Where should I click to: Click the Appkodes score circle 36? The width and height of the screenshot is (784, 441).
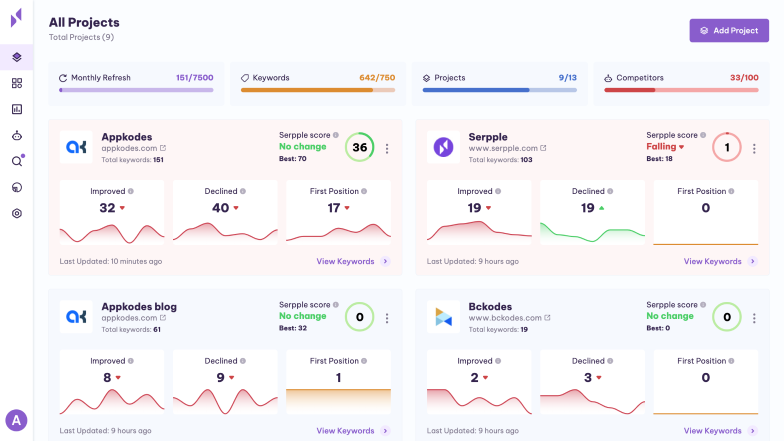point(360,147)
